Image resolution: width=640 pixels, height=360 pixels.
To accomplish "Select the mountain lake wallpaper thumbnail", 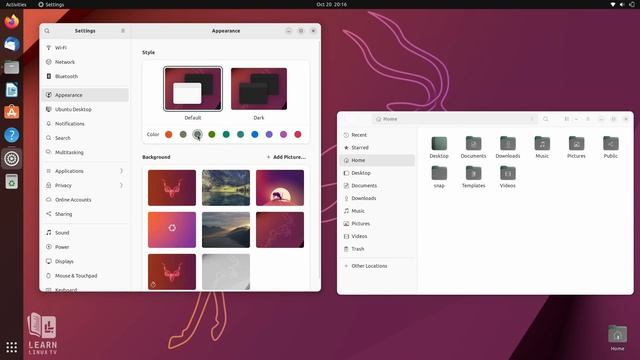I will tap(226, 188).
